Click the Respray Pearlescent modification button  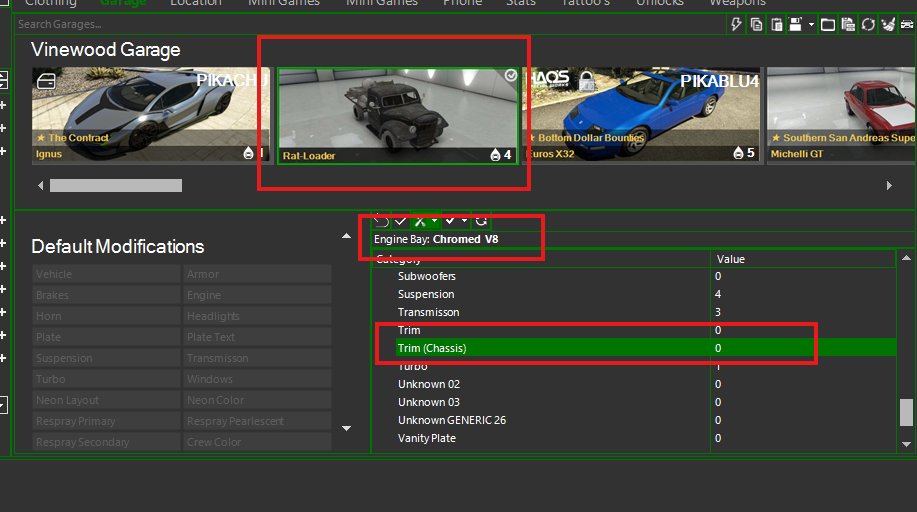[x=257, y=421]
